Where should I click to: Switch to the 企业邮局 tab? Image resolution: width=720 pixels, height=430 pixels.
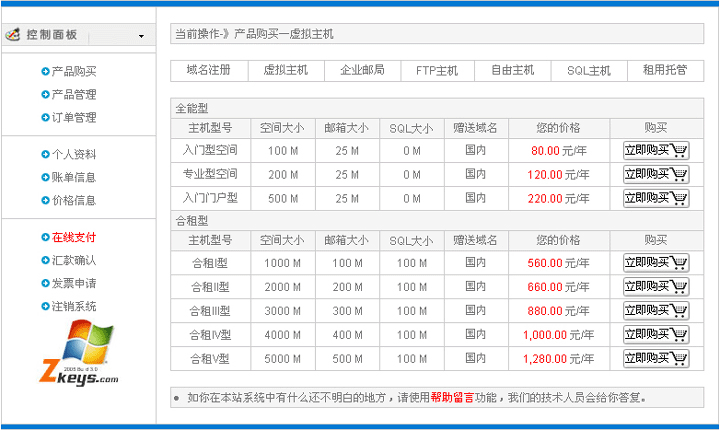pos(362,70)
